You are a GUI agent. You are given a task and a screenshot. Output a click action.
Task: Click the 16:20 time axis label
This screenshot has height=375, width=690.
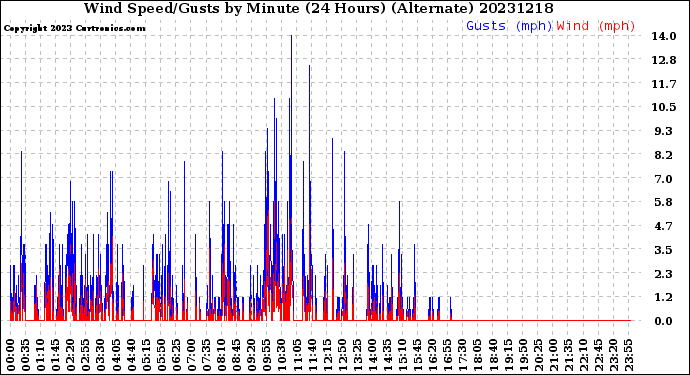pos(433,355)
